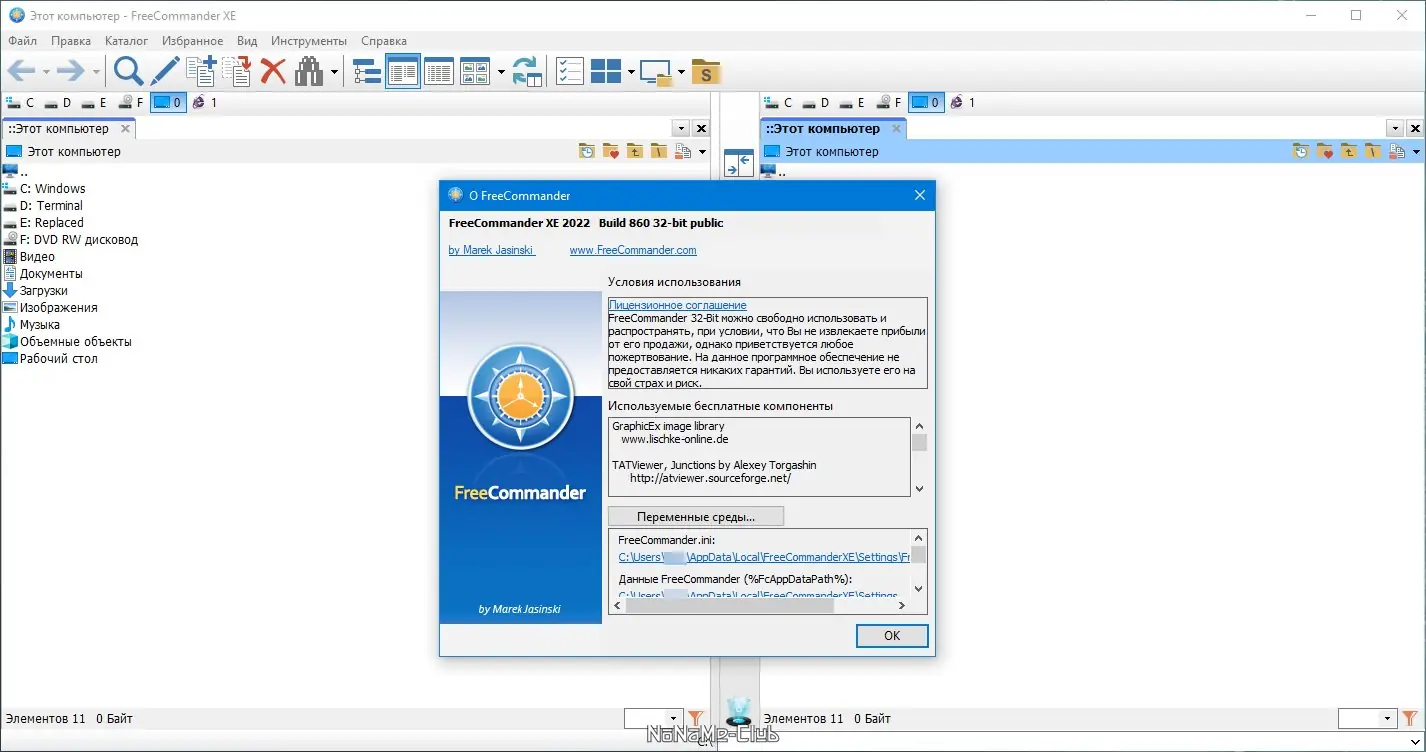Open the Инструменты menu
The height and width of the screenshot is (752, 1426).
coord(309,41)
